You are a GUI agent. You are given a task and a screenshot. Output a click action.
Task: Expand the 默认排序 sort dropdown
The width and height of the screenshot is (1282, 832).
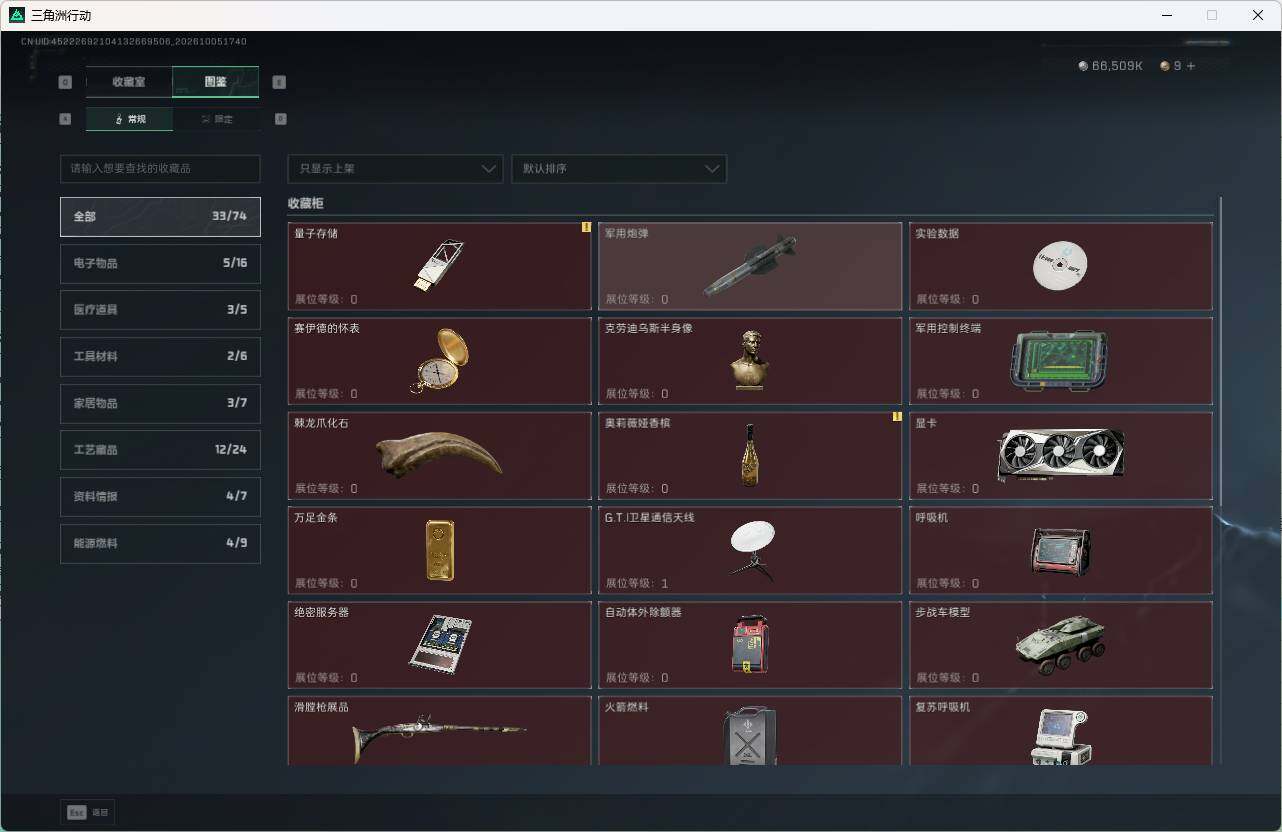tap(619, 169)
